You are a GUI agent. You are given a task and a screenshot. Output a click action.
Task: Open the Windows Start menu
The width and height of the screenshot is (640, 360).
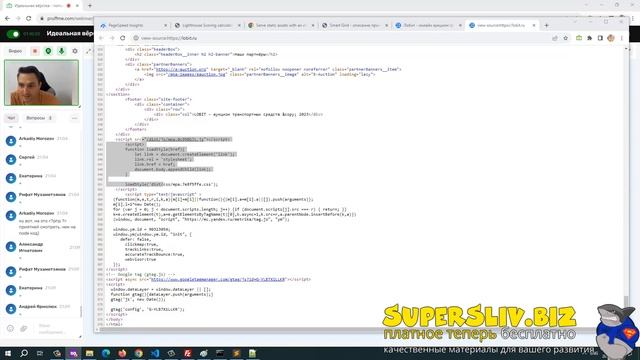pos(7,353)
